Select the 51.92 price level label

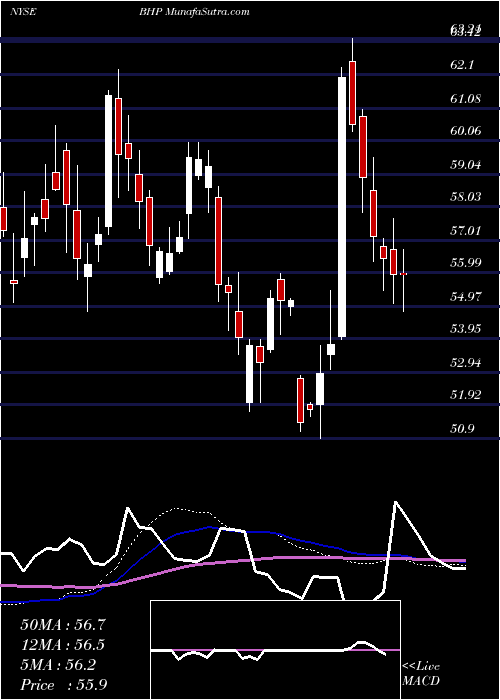[466, 395]
